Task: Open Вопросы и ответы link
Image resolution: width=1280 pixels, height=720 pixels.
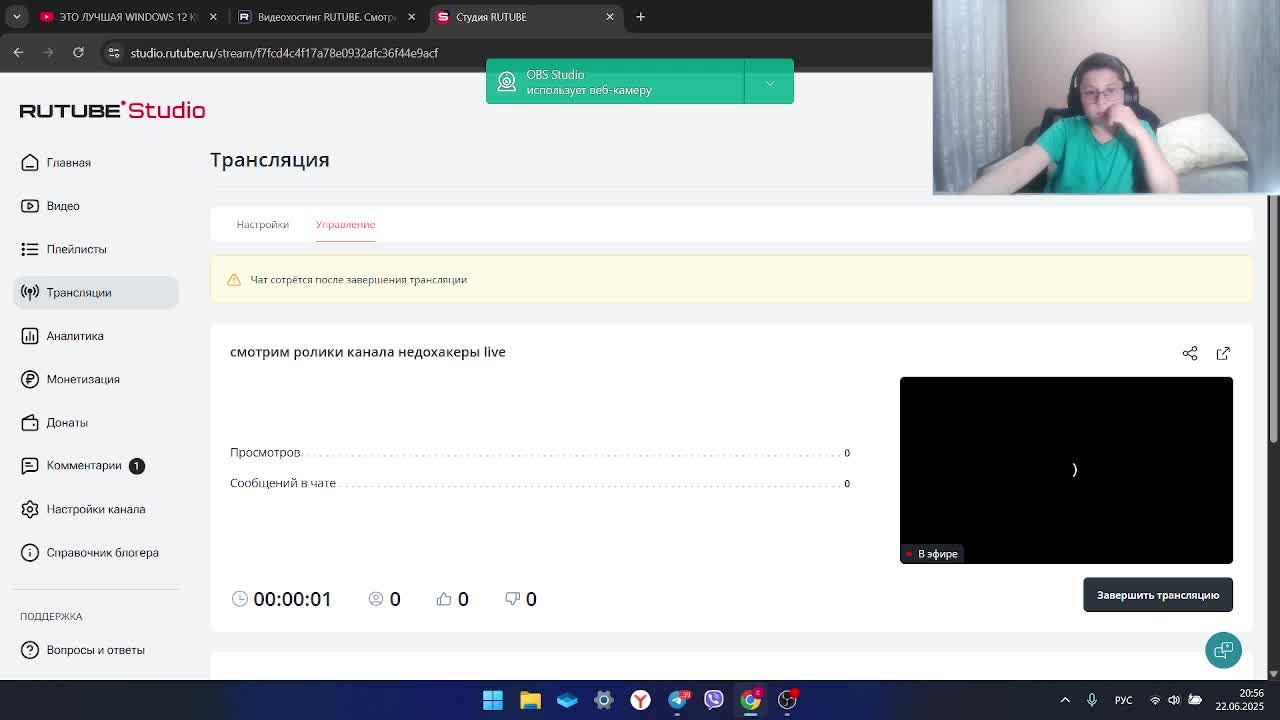Action: [95, 650]
